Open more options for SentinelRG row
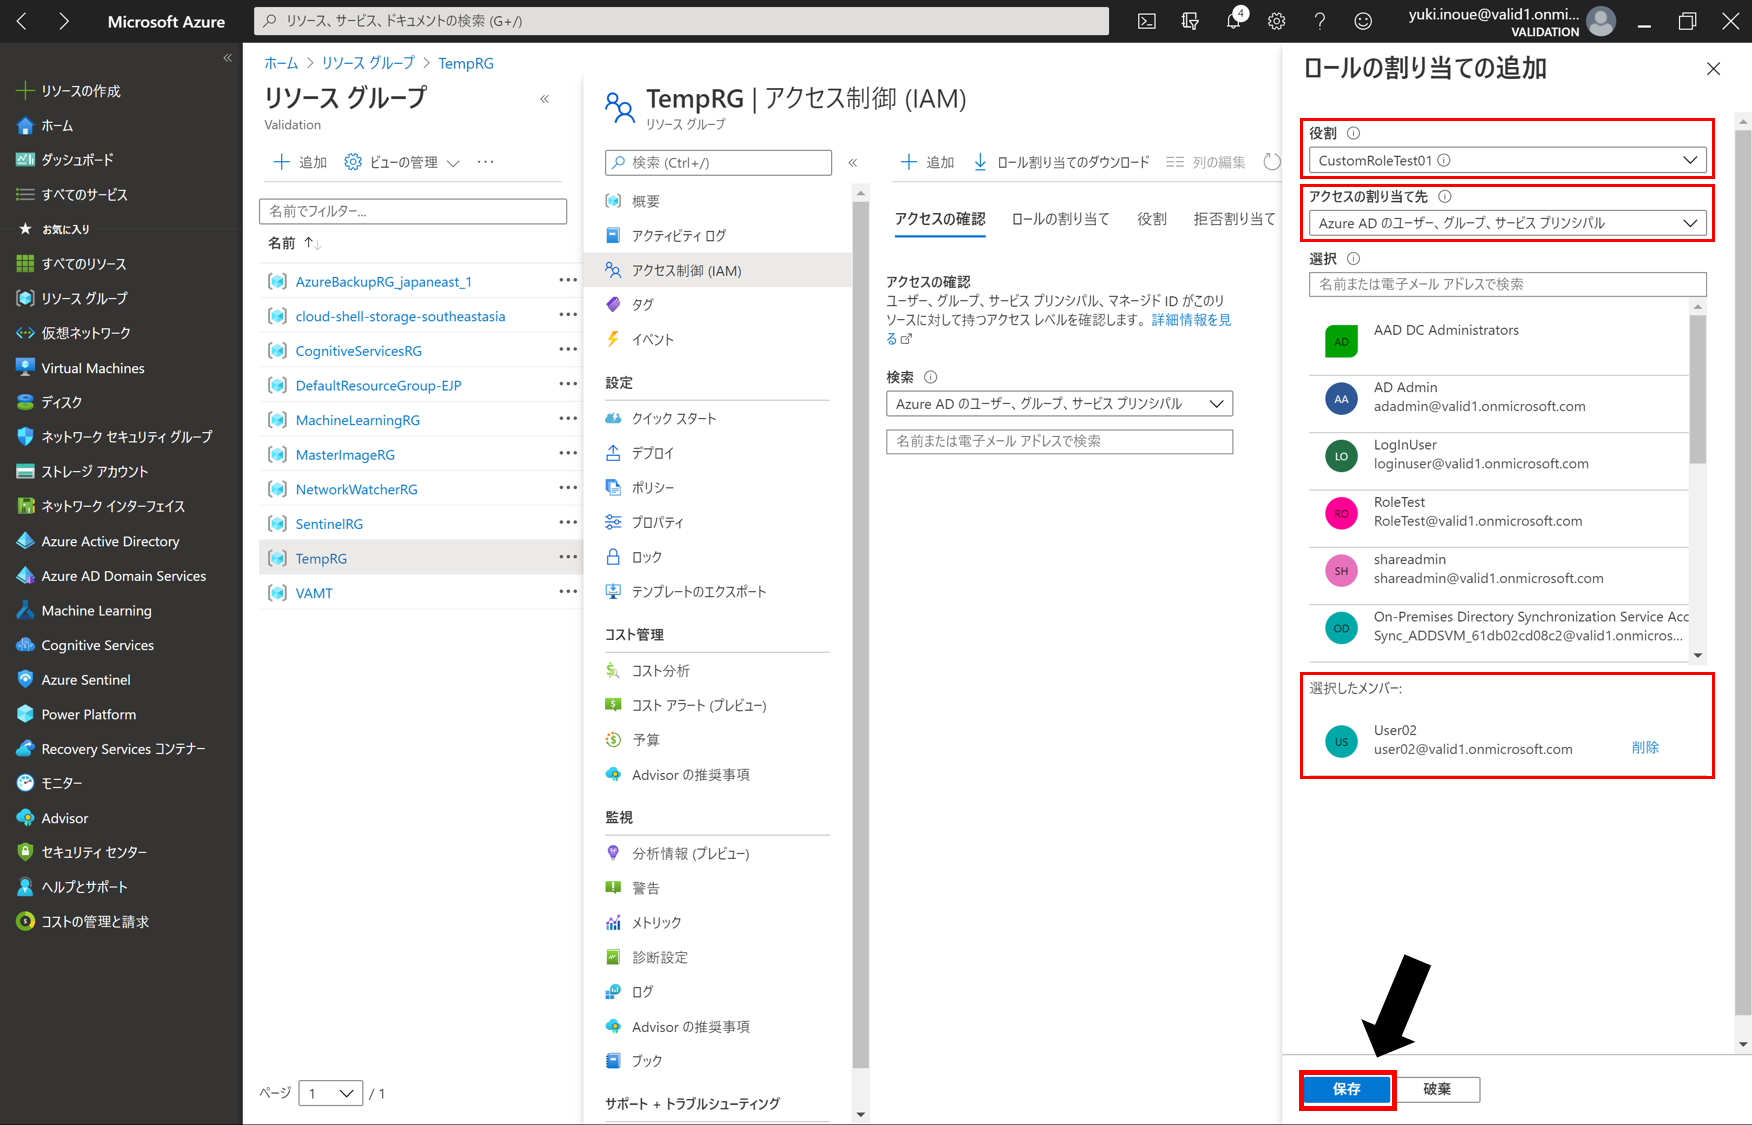Image resolution: width=1752 pixels, height=1125 pixels. [568, 523]
